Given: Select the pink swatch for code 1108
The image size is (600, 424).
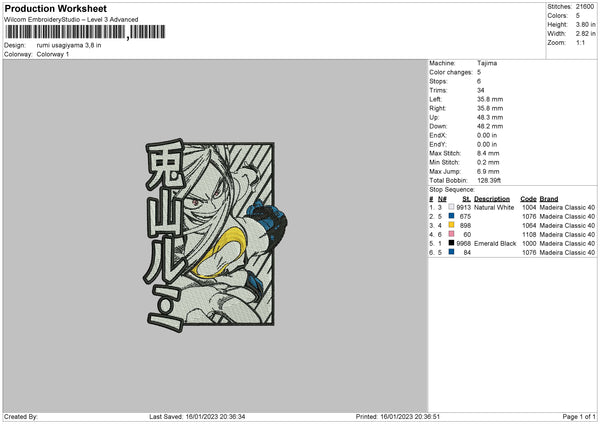Looking at the screenshot, I should pyautogui.click(x=451, y=234).
